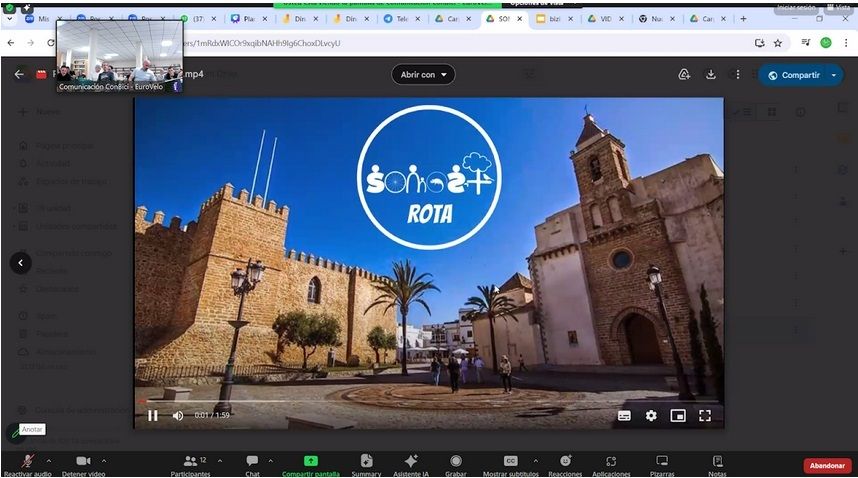The width and height of the screenshot is (858, 478).
Task: Pause the video playback
Action: point(153,416)
